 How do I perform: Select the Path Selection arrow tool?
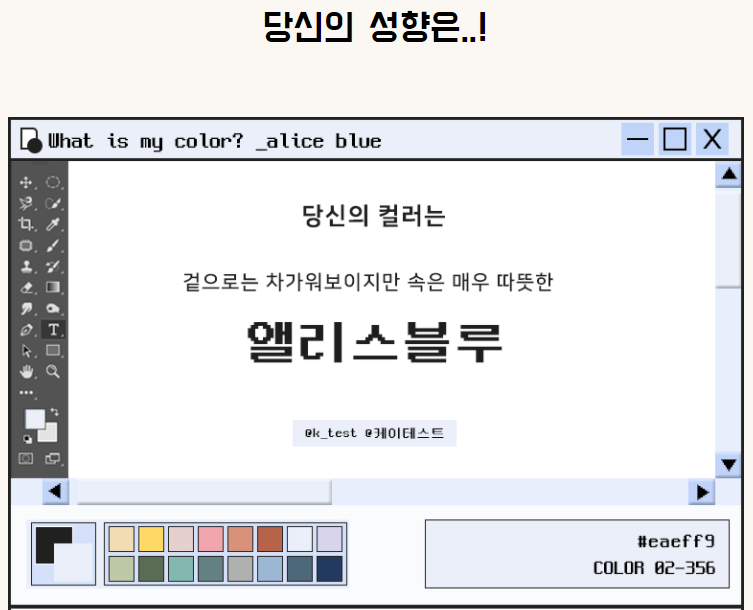[x=26, y=351]
